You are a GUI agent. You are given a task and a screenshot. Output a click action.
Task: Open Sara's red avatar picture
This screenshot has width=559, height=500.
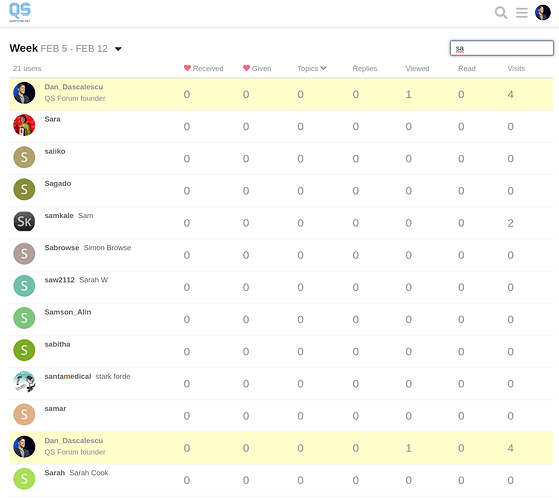click(x=24, y=125)
